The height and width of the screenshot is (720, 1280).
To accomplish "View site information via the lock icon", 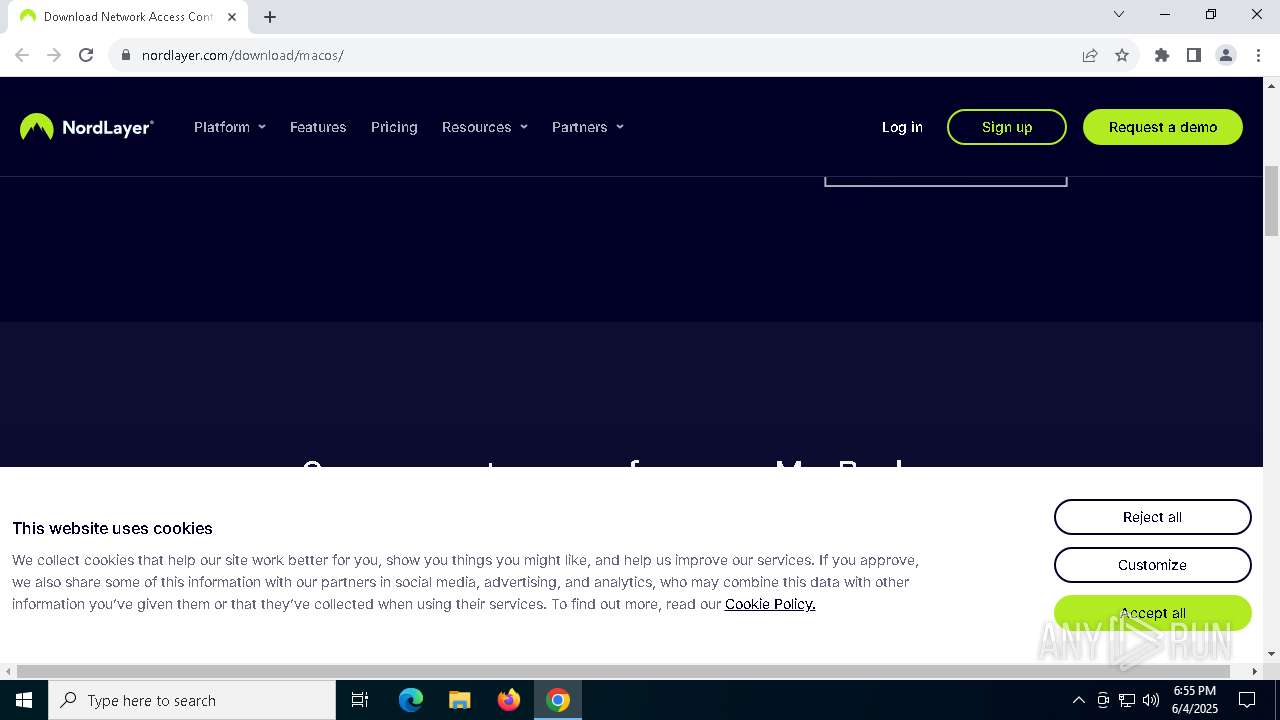I will point(126,55).
